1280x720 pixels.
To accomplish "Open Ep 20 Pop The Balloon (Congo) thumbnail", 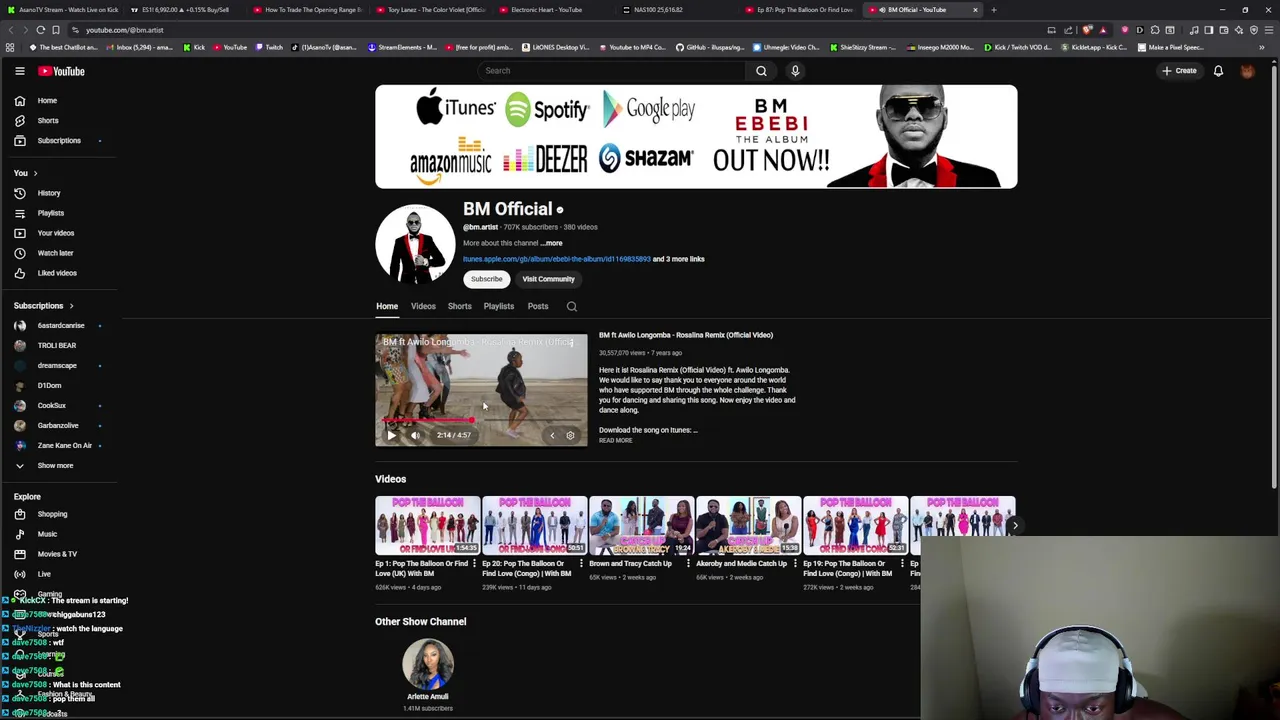I will point(534,526).
